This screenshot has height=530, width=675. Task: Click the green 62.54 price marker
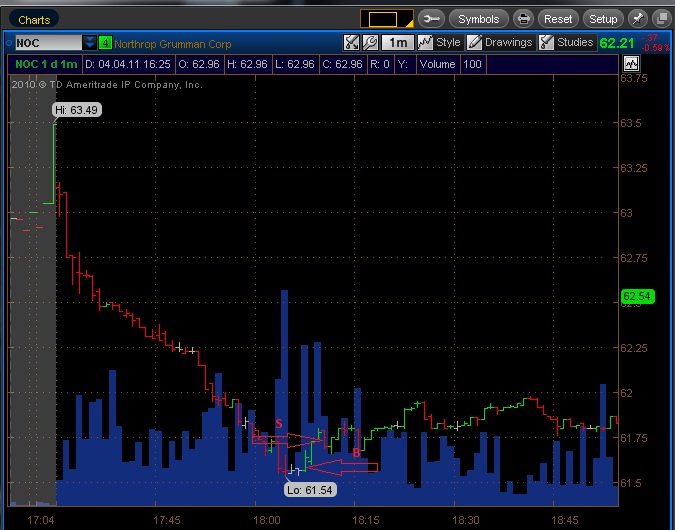pos(638,296)
